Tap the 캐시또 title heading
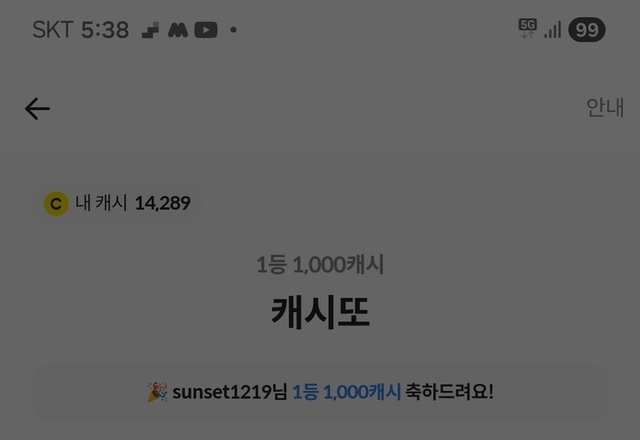640x440 pixels. coord(320,312)
